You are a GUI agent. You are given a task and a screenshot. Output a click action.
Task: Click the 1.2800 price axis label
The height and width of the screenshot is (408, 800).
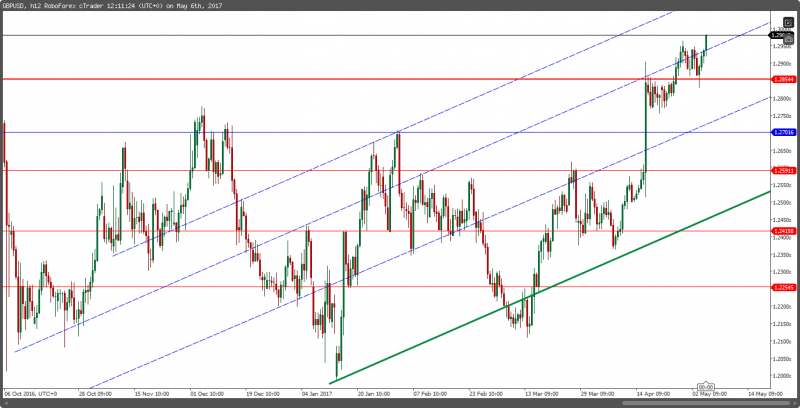click(x=780, y=98)
